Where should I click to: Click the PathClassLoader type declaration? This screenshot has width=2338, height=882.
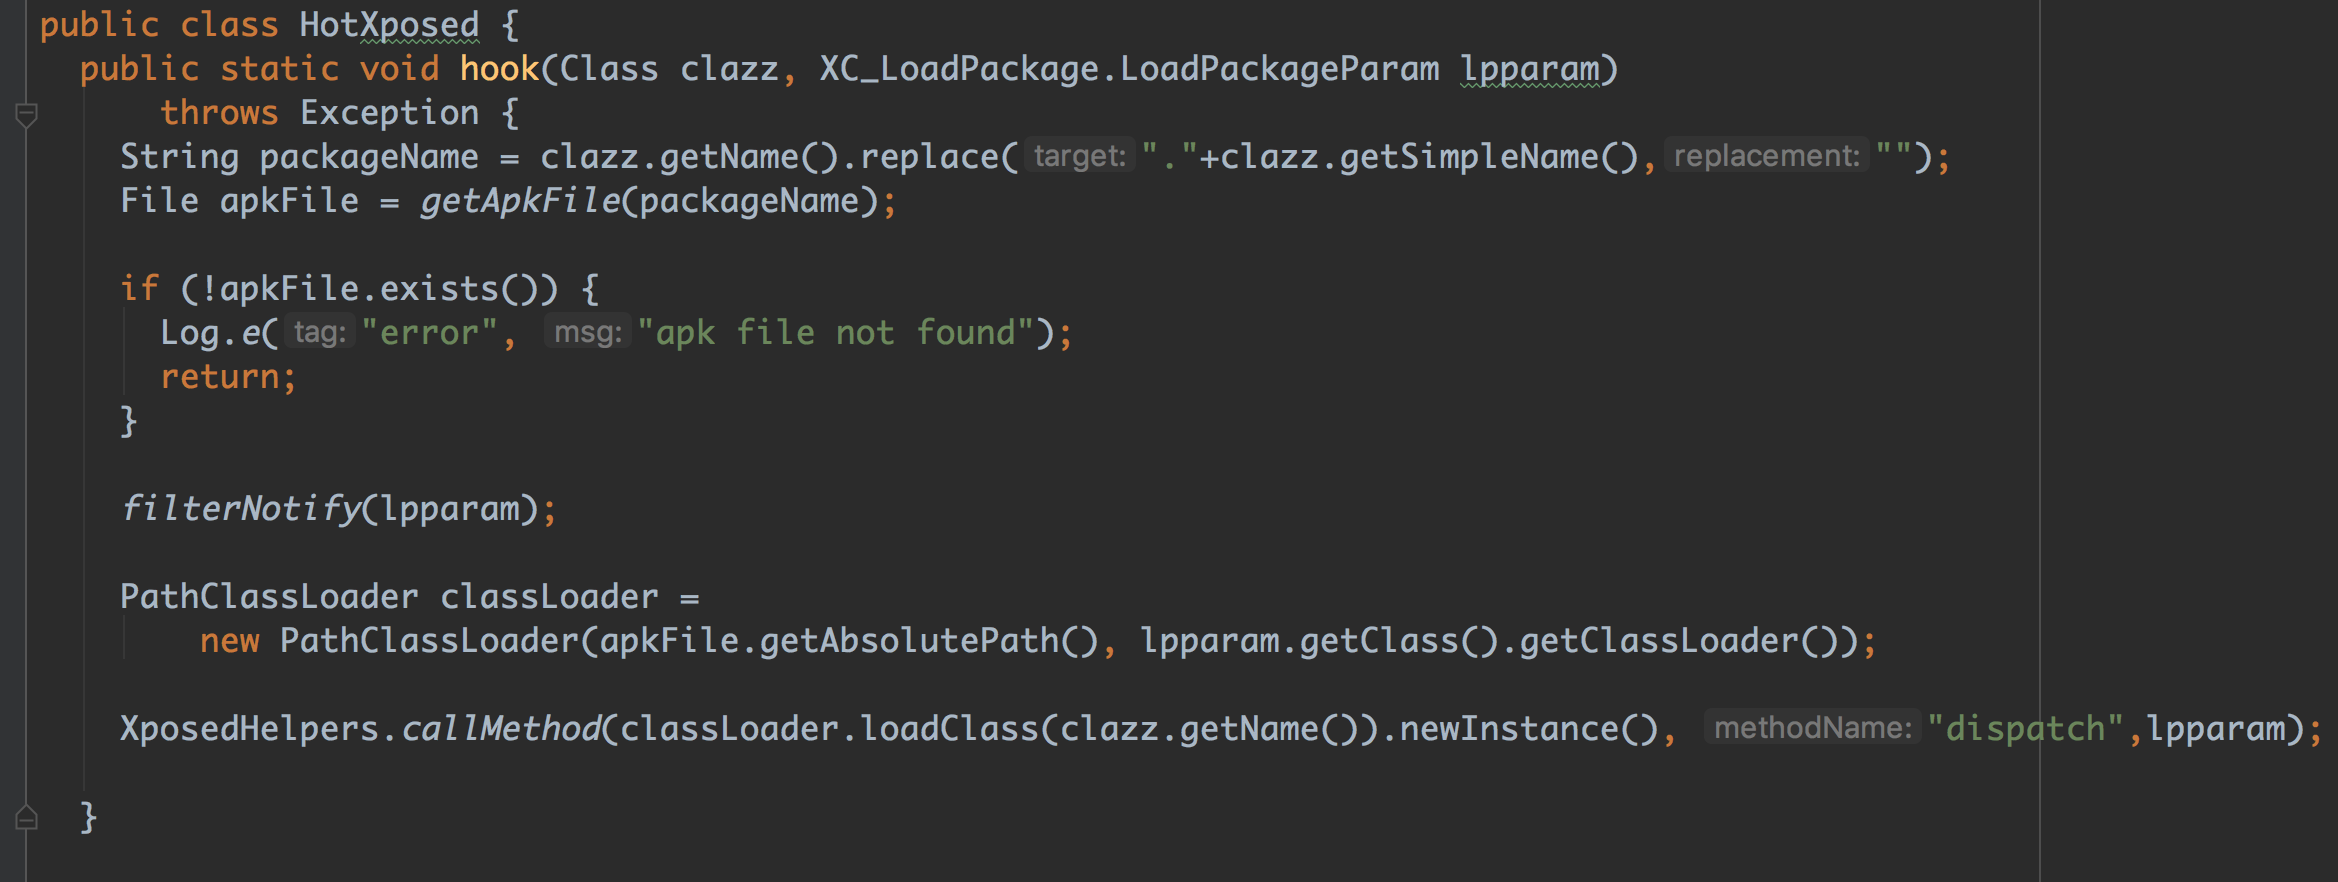tap(269, 597)
